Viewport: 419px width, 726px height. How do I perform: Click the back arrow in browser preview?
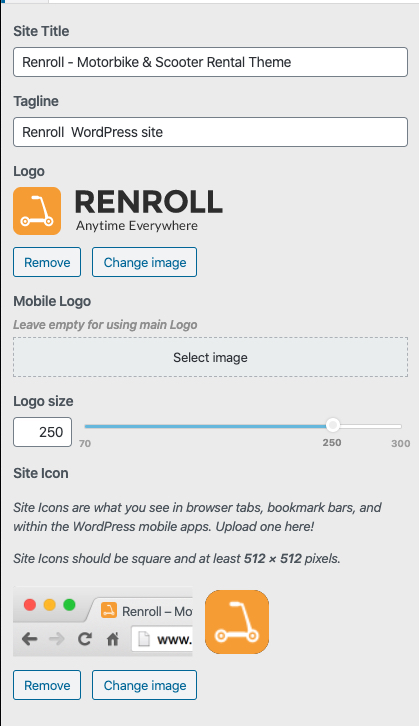click(30, 639)
